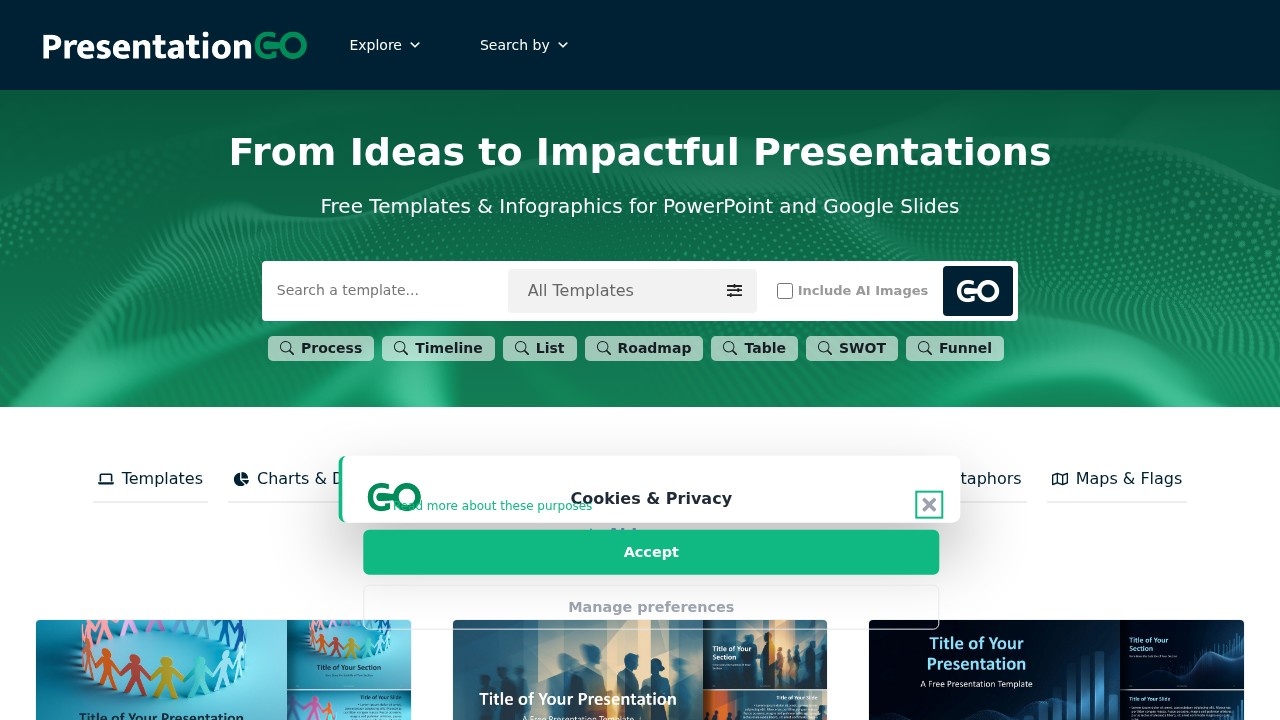This screenshot has height=720, width=1280.
Task: Open Manage preferences for cookies
Action: click(x=651, y=606)
